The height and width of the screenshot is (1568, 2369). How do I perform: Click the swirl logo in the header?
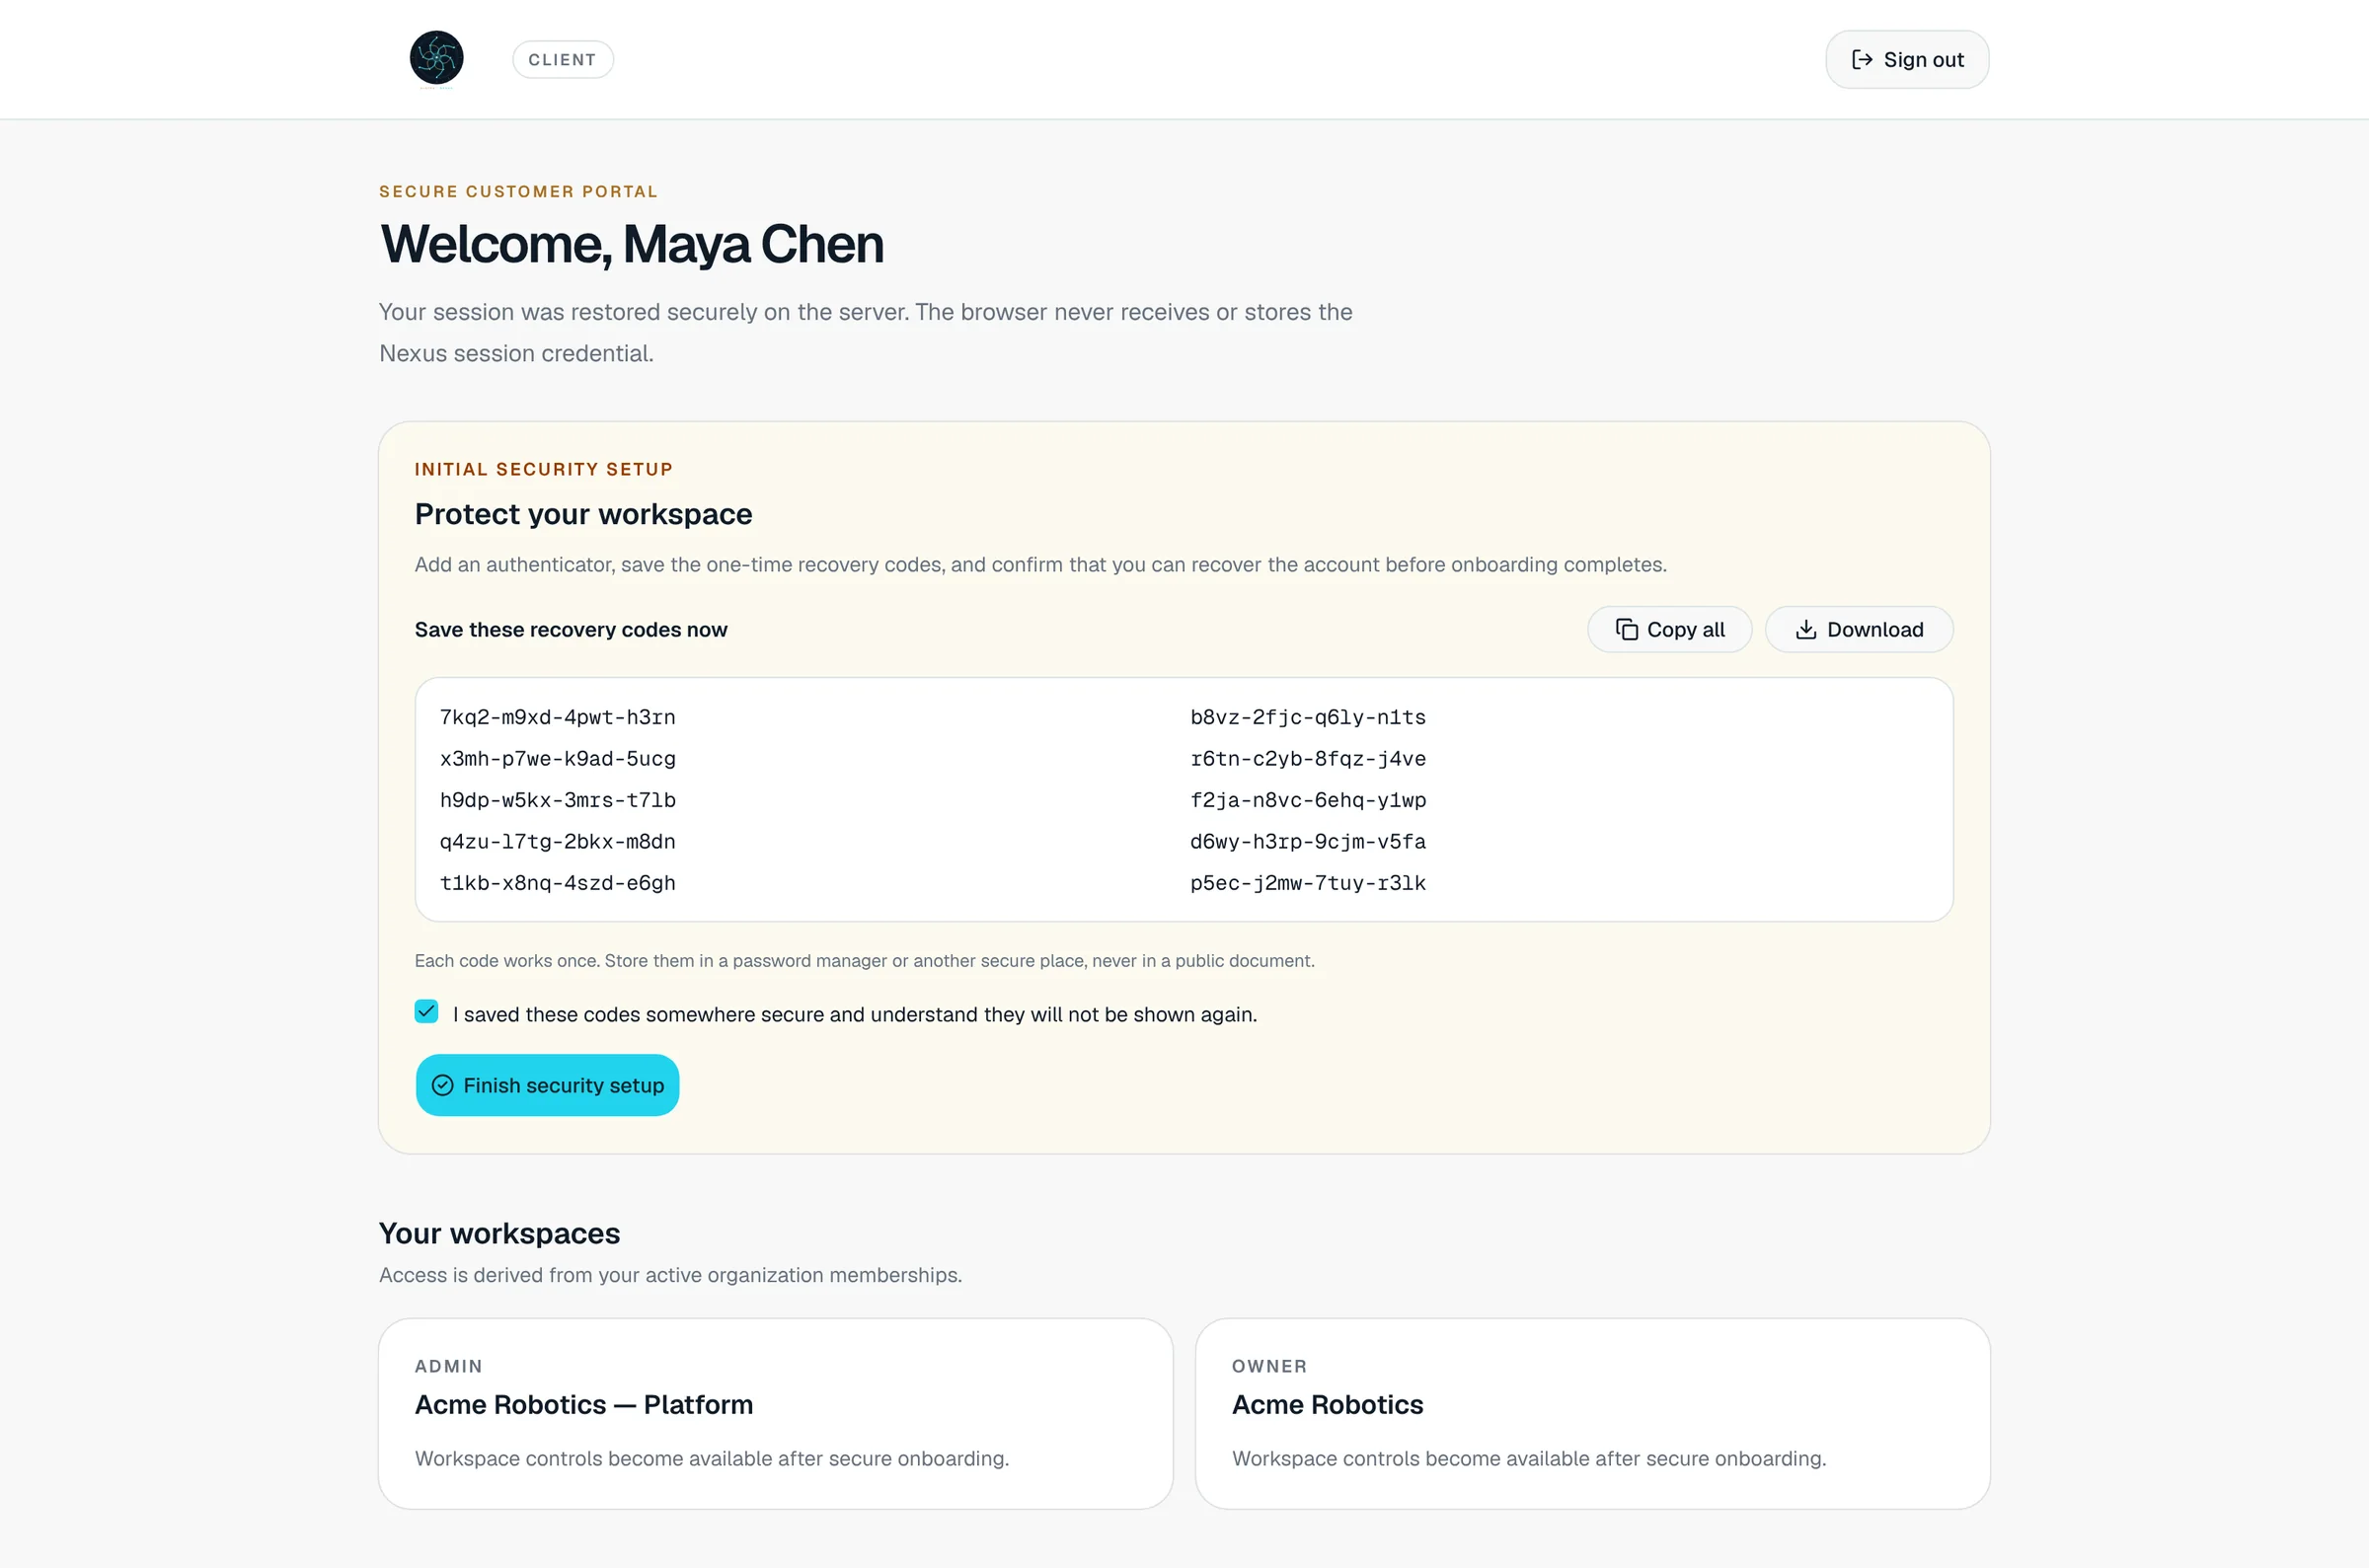[436, 57]
